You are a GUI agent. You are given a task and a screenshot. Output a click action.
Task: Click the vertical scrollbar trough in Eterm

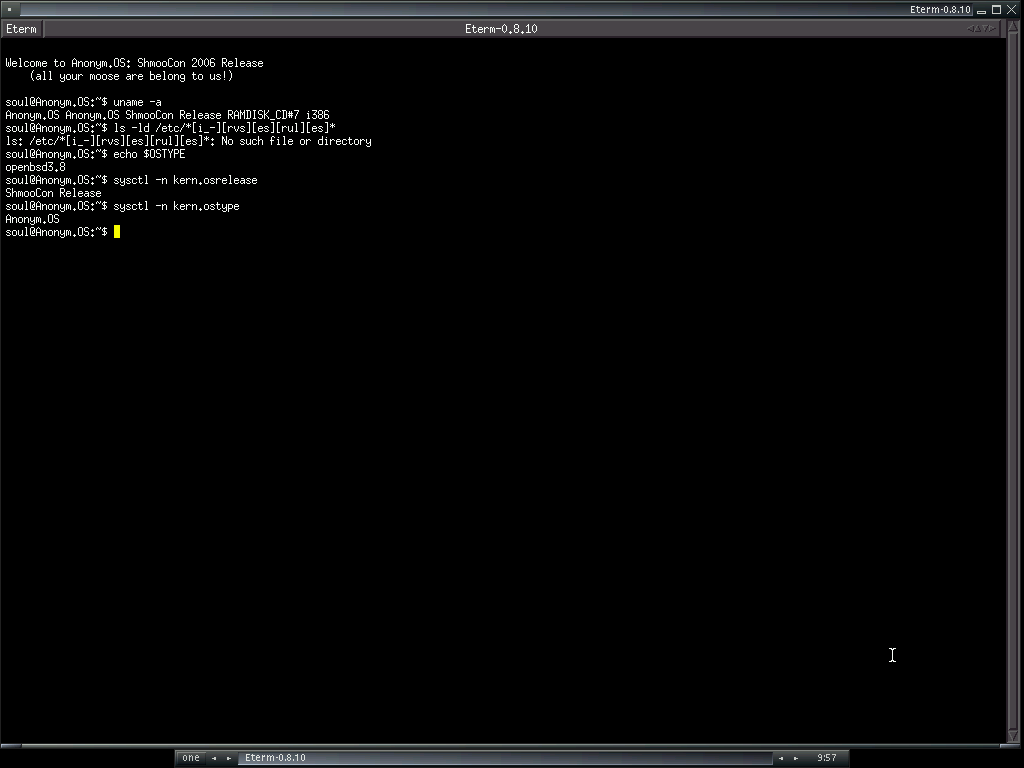(1013, 379)
